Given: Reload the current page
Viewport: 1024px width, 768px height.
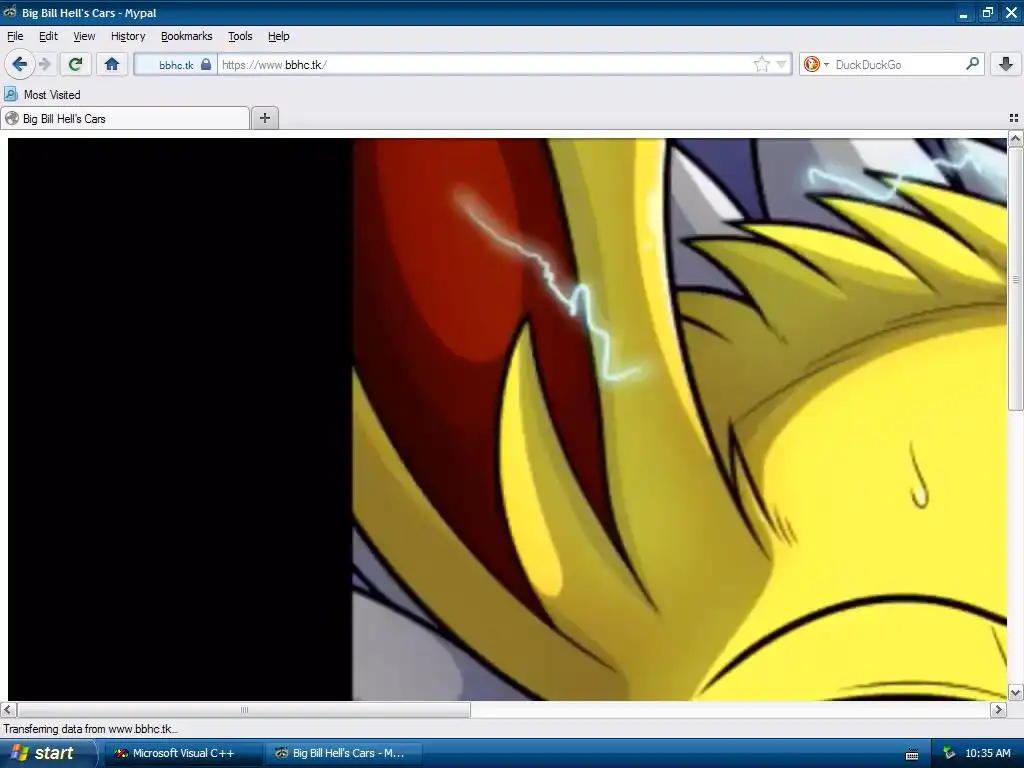Looking at the screenshot, I should pyautogui.click(x=76, y=64).
